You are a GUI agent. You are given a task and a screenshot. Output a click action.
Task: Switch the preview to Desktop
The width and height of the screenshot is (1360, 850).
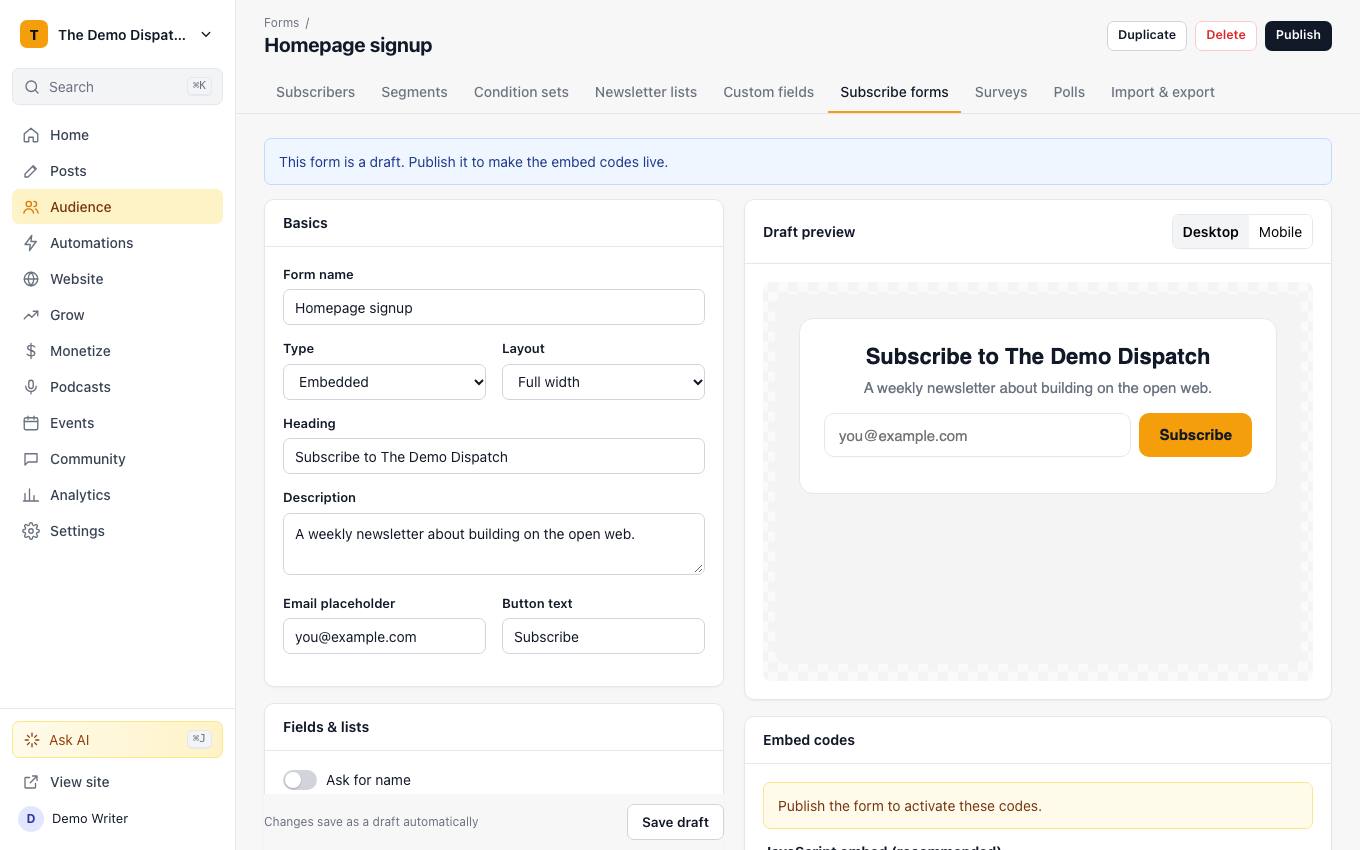coord(1210,232)
